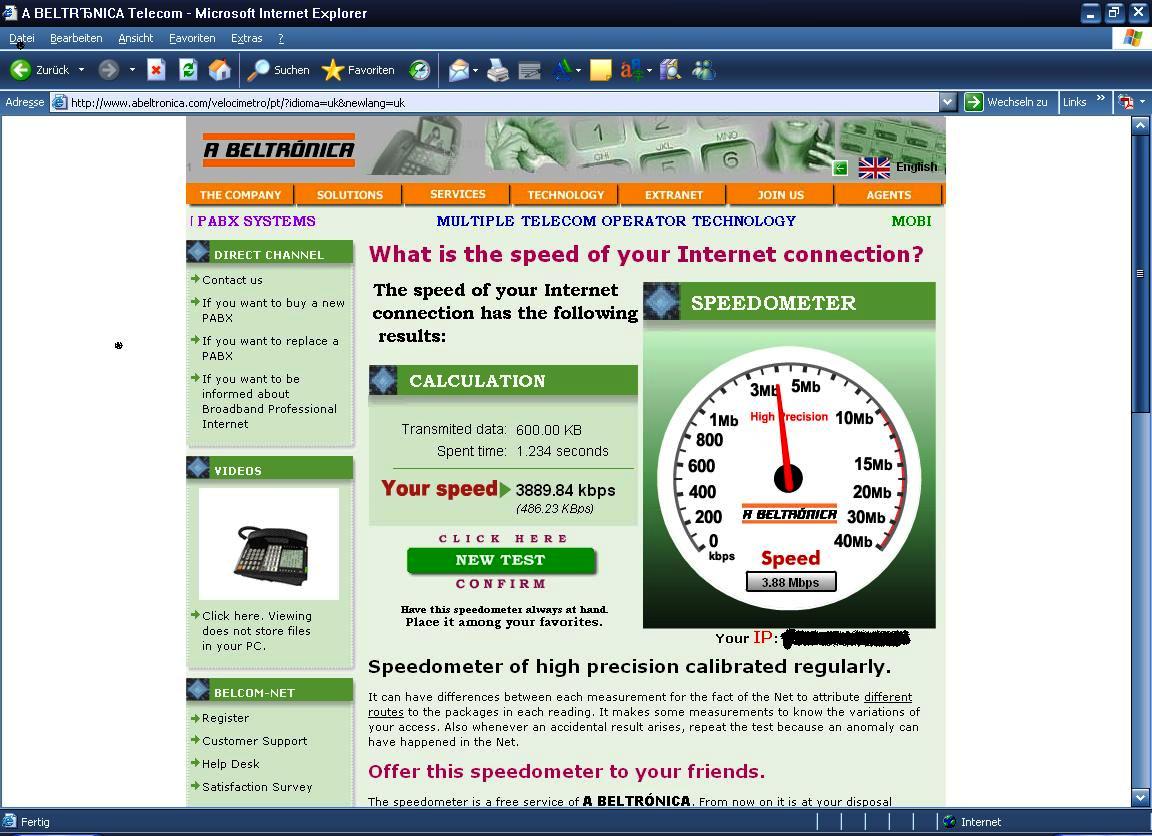This screenshot has height=836, width=1152.
Task: Expand the Links toolbar chevron
Action: (1101, 98)
